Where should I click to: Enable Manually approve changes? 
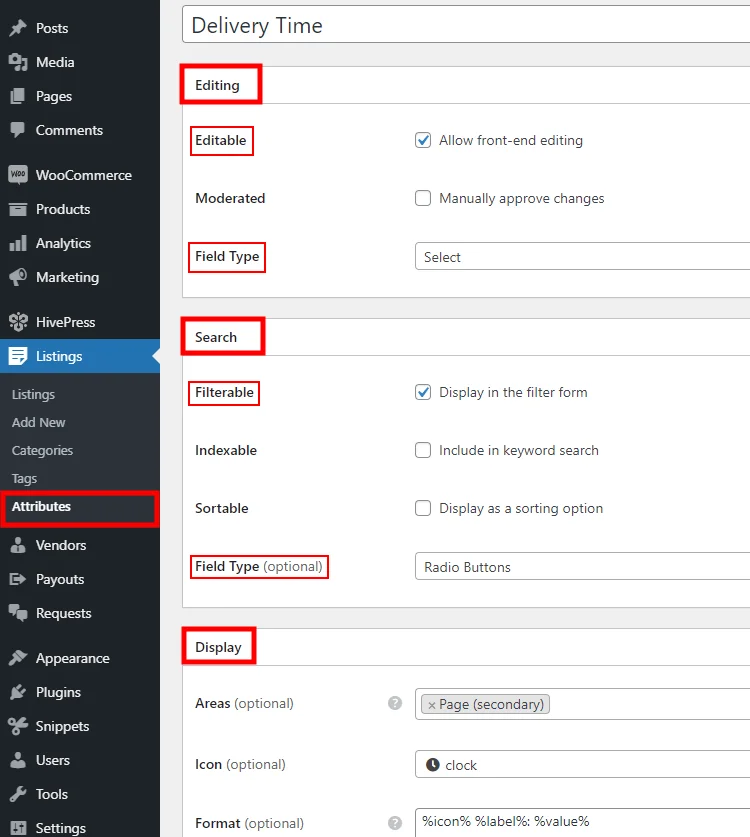tap(423, 198)
